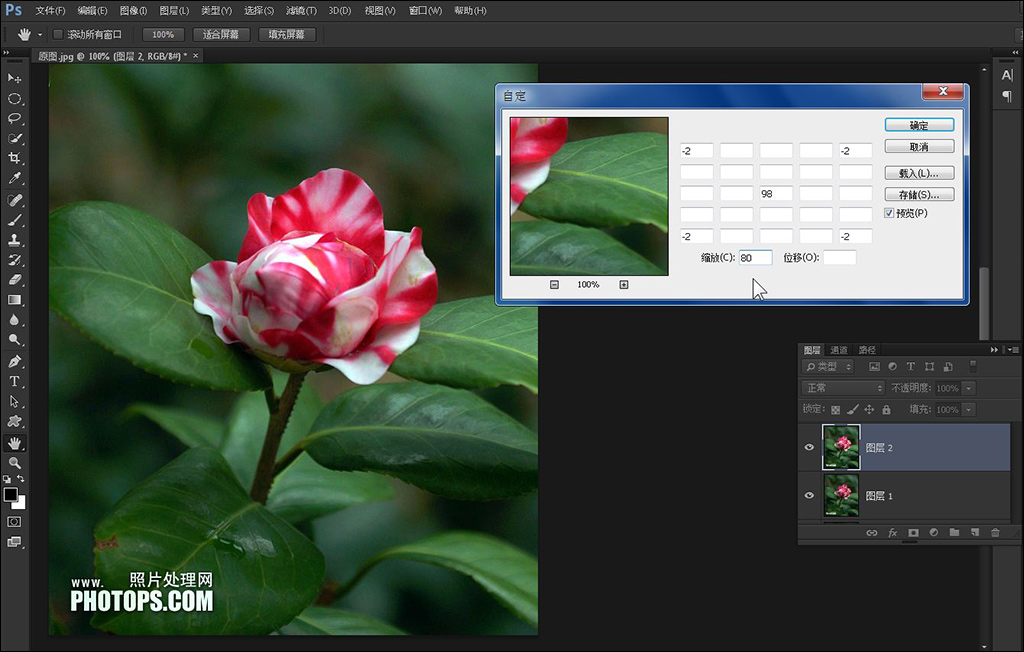The image size is (1024, 652).
Task: Select the Quick Selection tool
Action: click(14, 139)
